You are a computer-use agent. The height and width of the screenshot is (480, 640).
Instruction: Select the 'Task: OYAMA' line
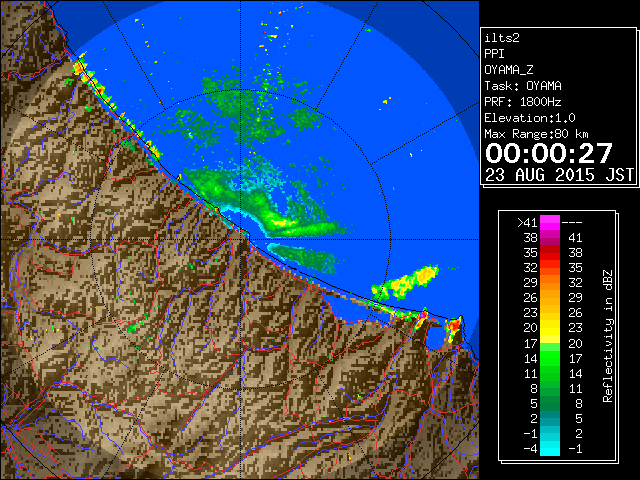click(x=523, y=86)
